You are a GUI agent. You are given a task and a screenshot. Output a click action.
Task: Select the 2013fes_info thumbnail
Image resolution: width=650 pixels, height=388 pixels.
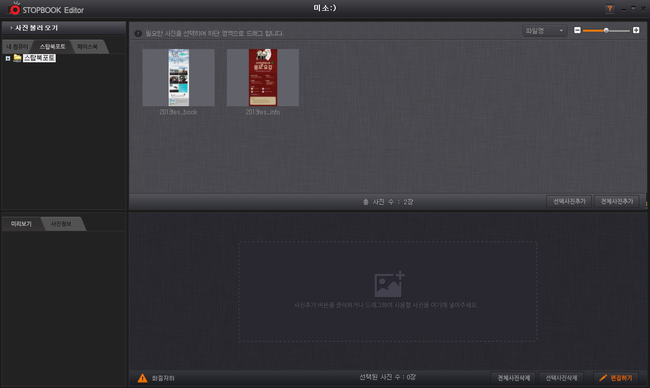[263, 78]
